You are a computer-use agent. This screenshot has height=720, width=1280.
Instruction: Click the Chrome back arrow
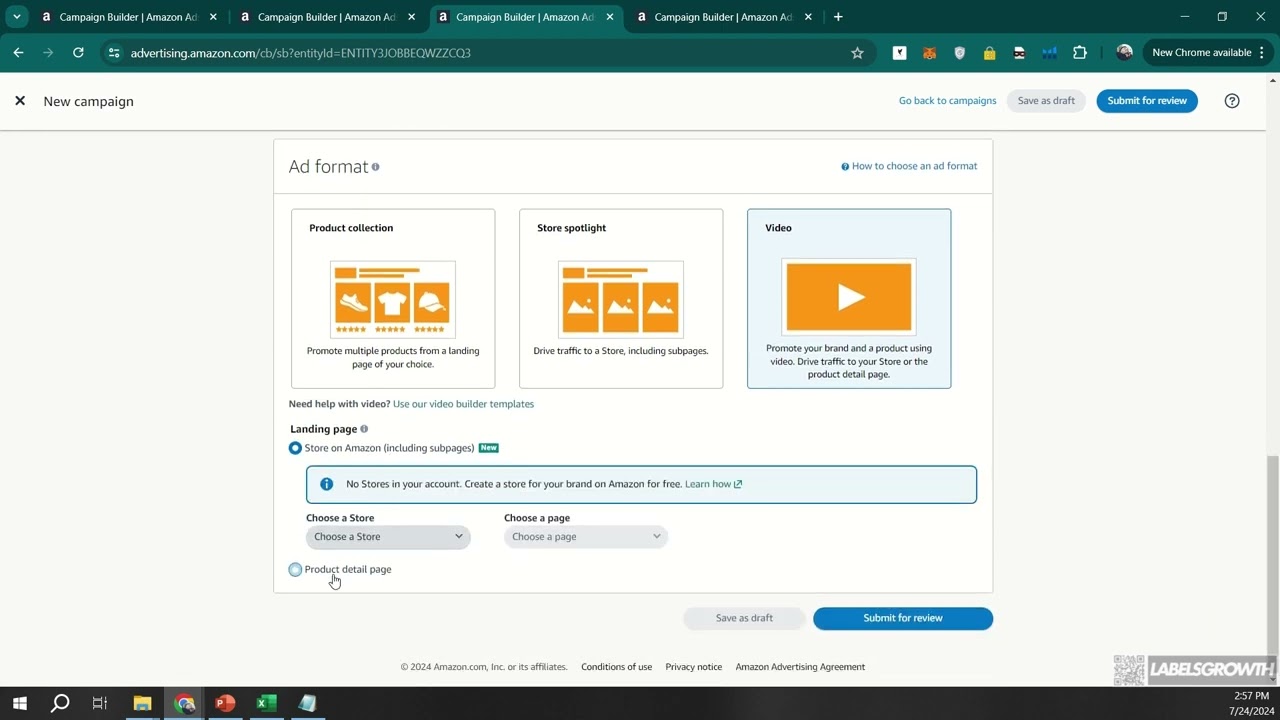18,53
